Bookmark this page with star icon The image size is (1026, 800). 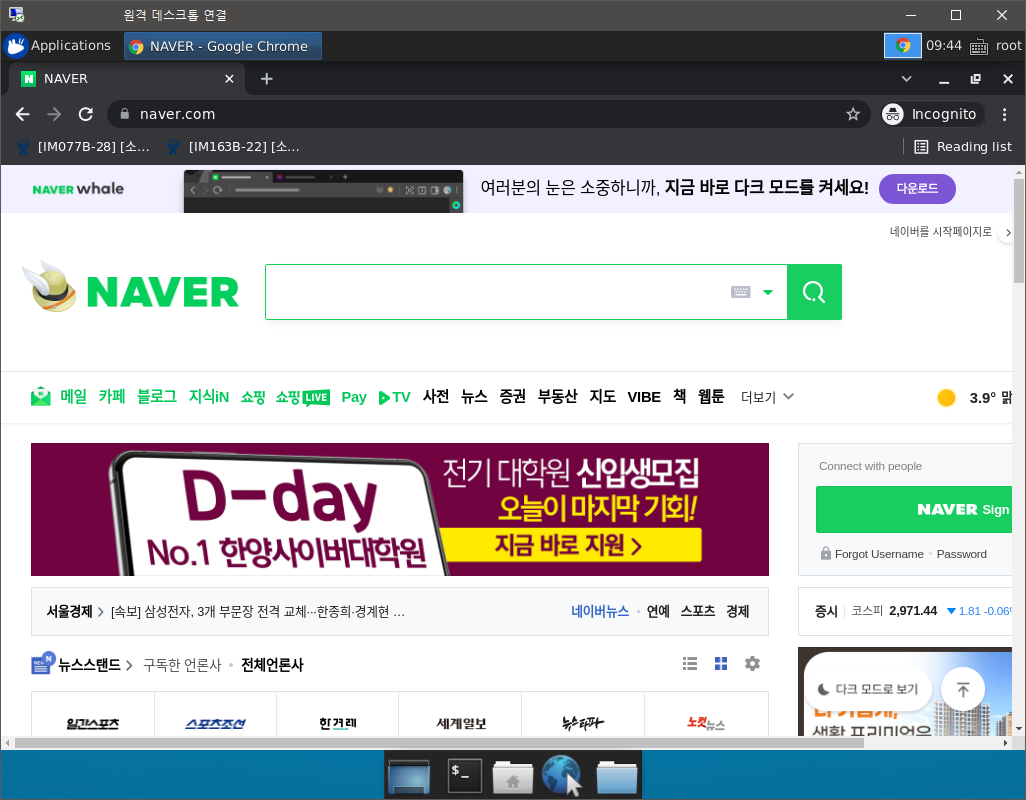(x=853, y=114)
